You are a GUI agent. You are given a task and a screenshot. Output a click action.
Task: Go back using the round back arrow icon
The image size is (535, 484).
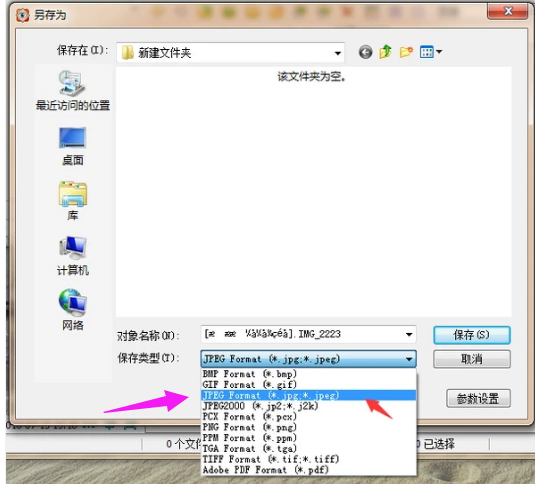[x=365, y=52]
